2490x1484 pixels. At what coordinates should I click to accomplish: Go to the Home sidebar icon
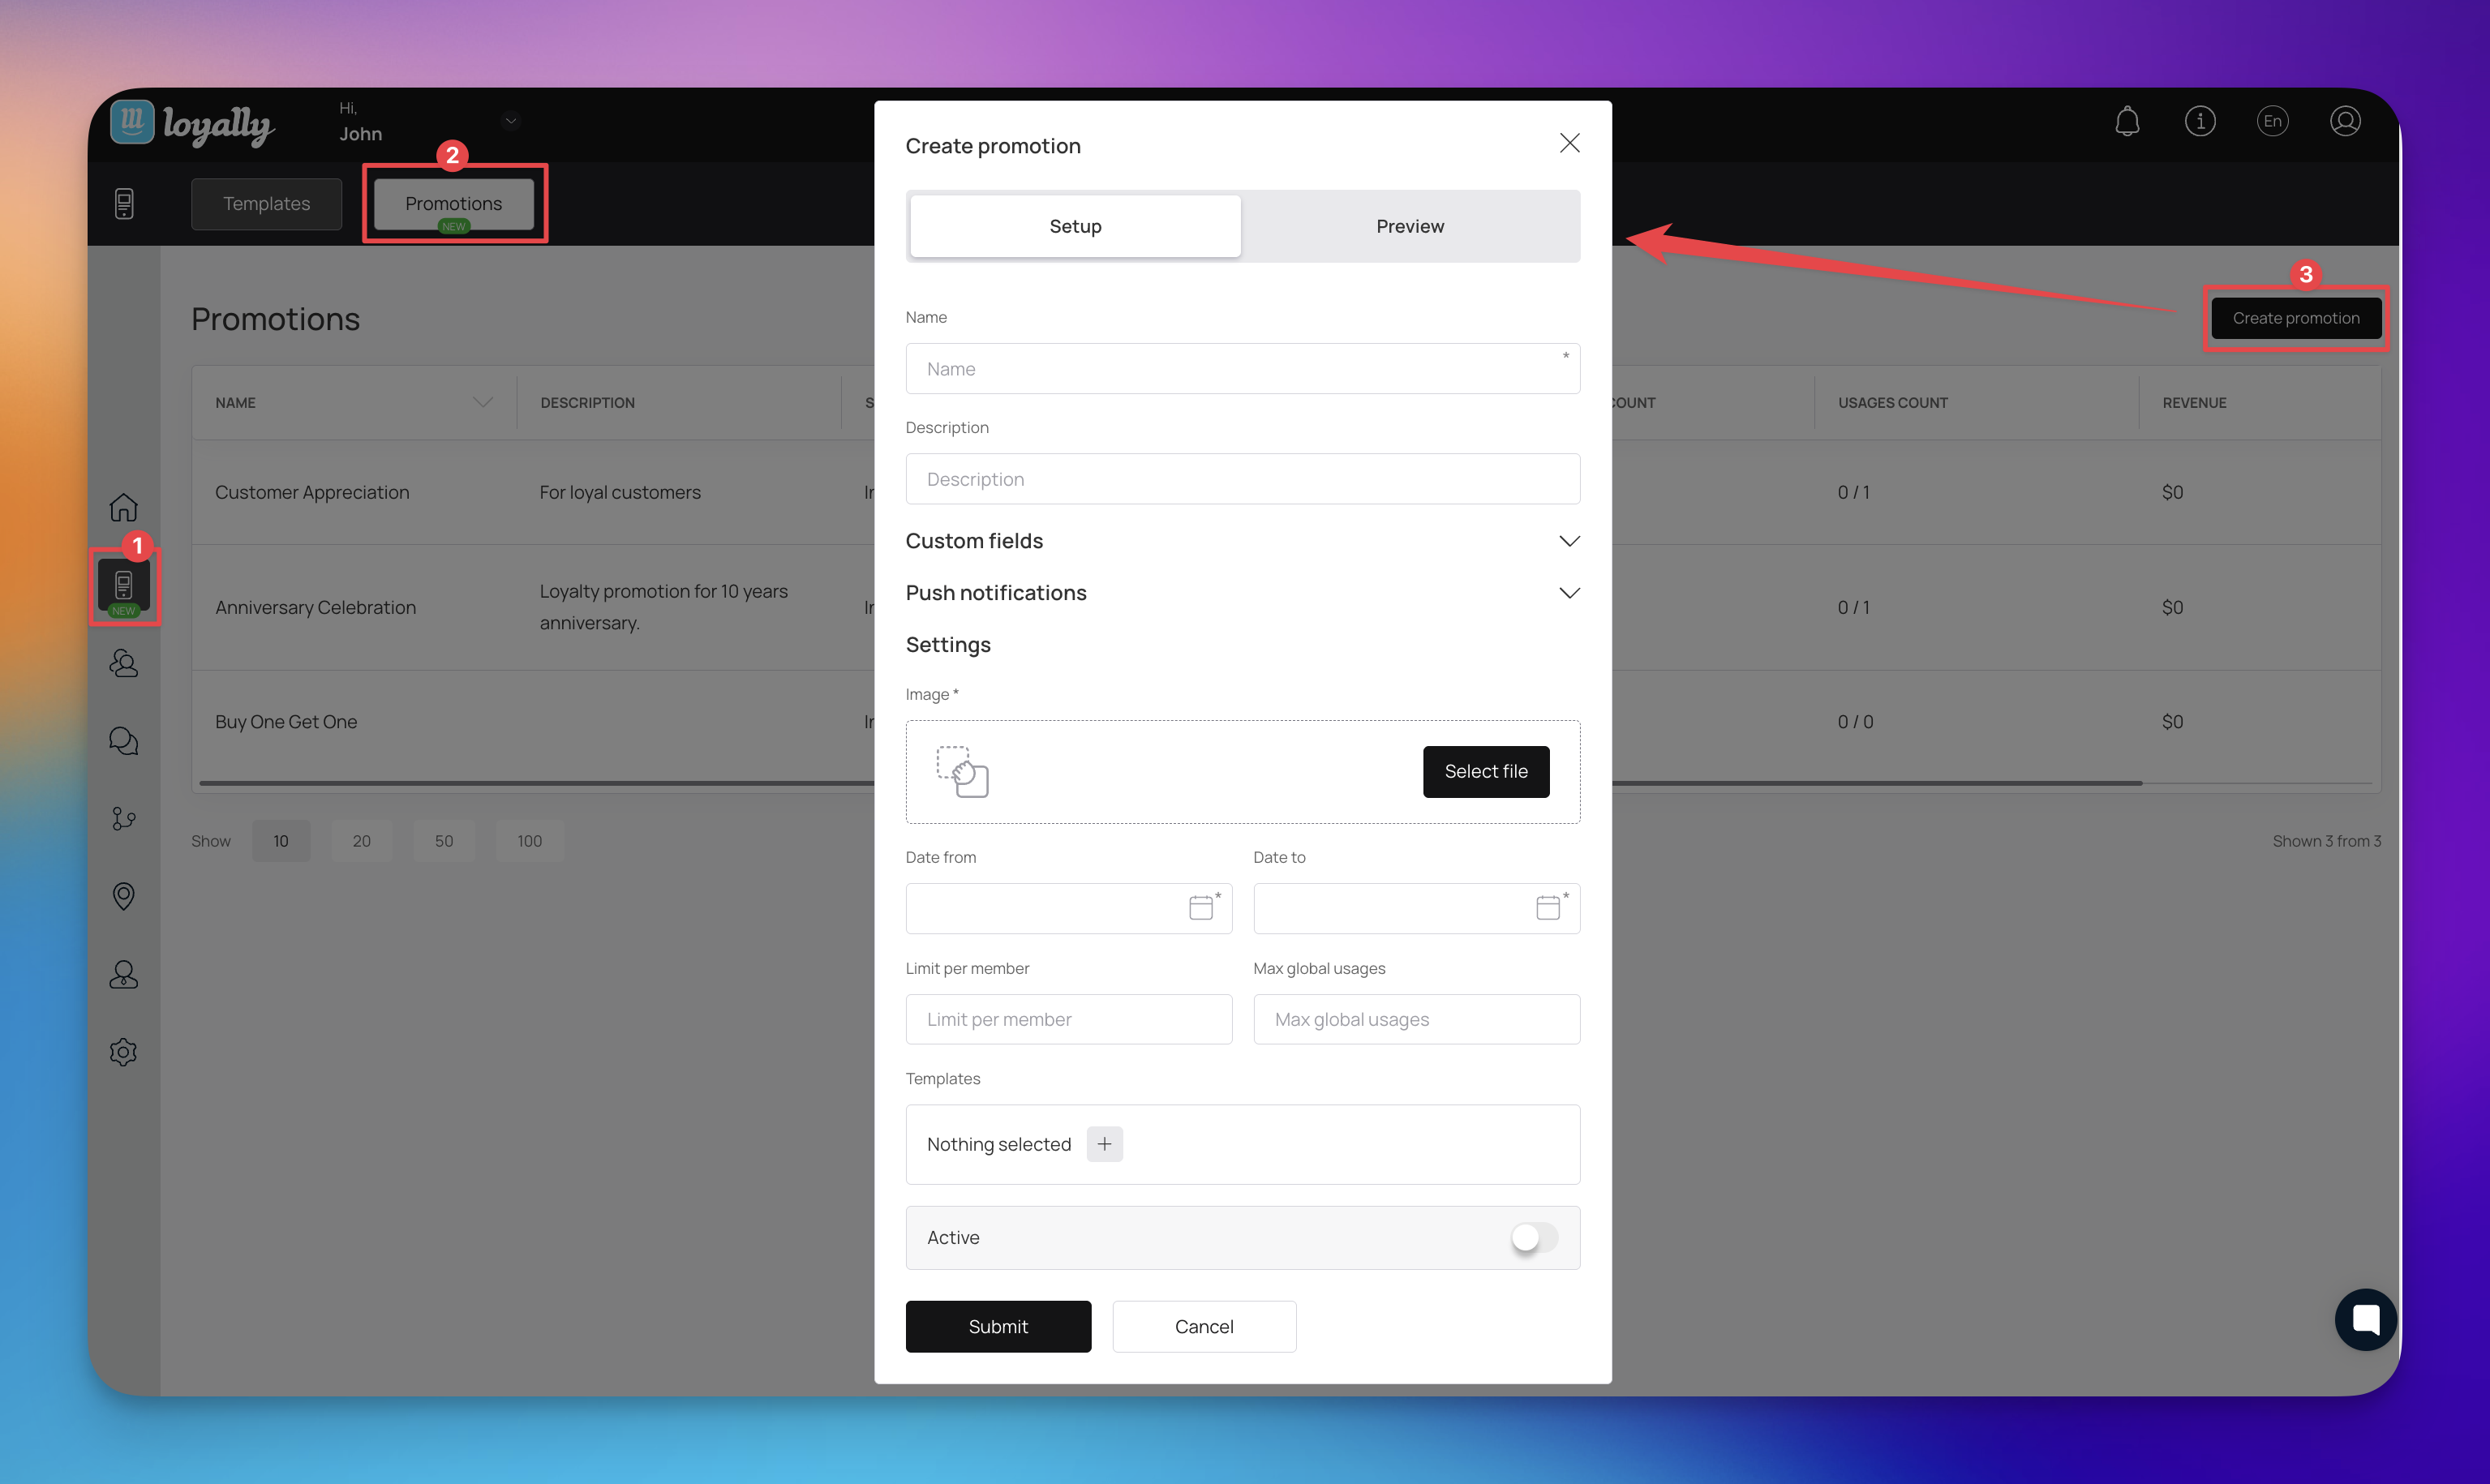(123, 507)
